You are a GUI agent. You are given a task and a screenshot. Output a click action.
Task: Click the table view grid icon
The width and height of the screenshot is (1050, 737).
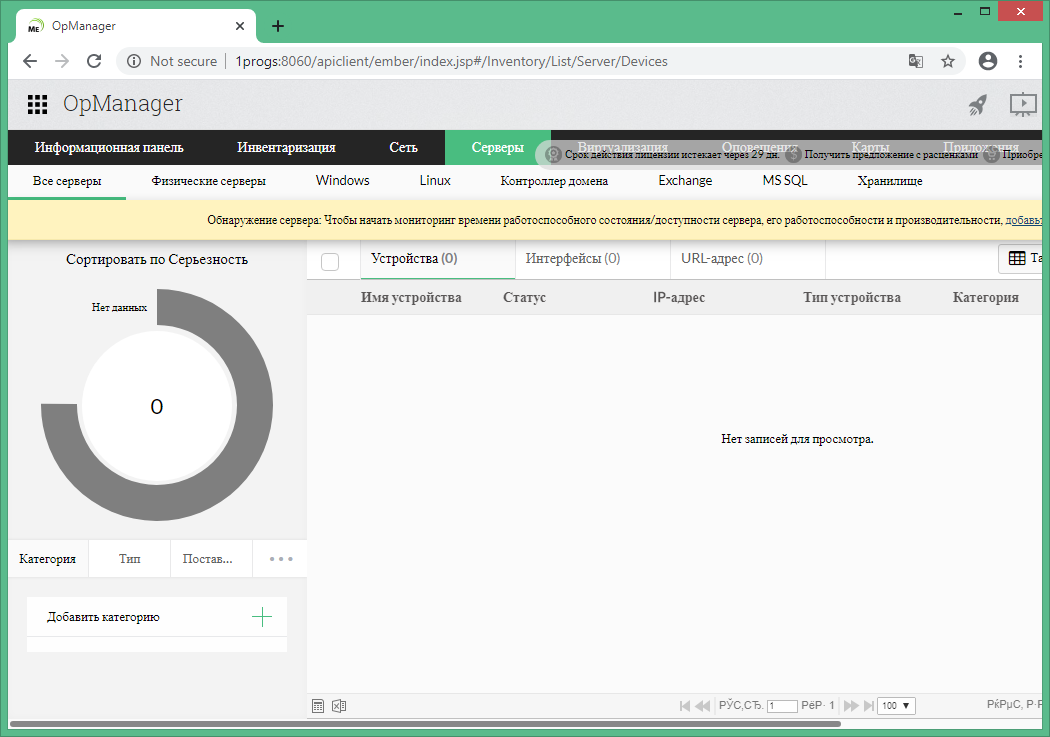(x=1017, y=258)
